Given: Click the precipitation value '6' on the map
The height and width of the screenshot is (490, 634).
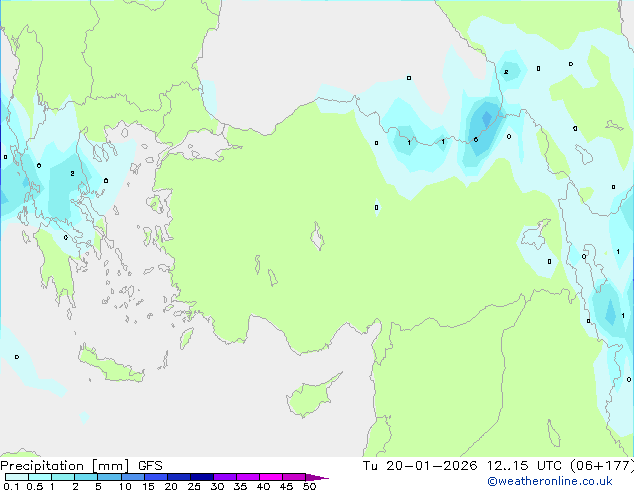Looking at the screenshot, I should point(476,140).
